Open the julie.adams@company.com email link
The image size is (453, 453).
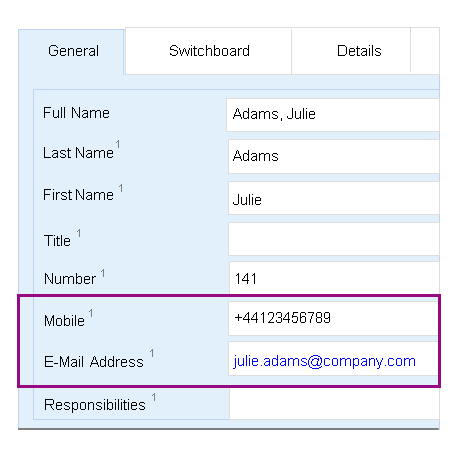click(324, 361)
